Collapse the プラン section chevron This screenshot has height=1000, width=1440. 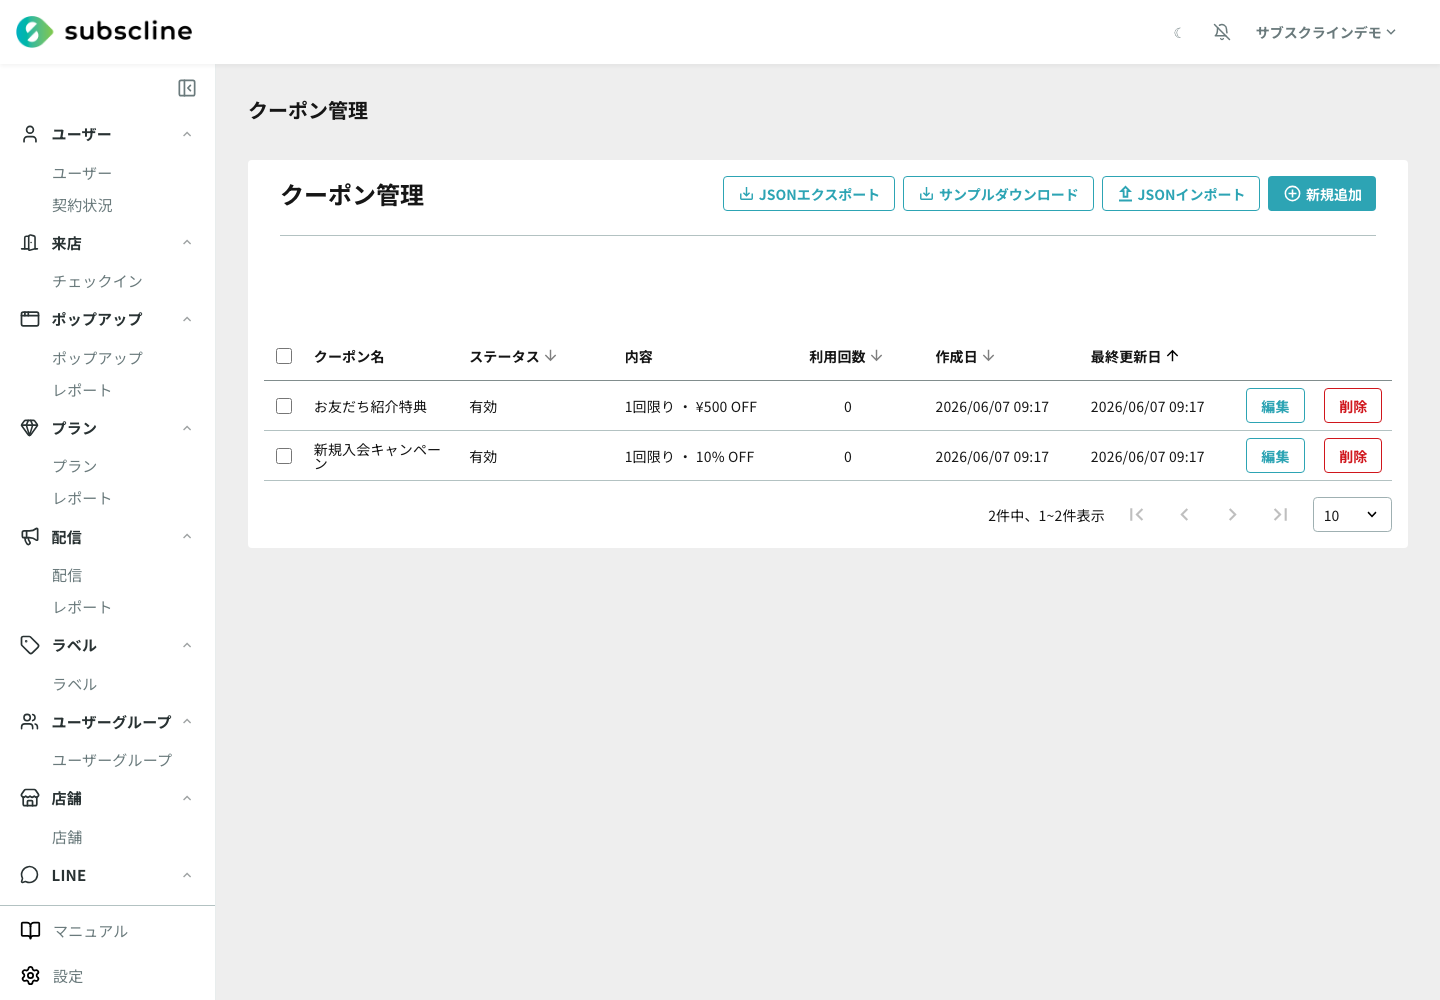point(187,428)
